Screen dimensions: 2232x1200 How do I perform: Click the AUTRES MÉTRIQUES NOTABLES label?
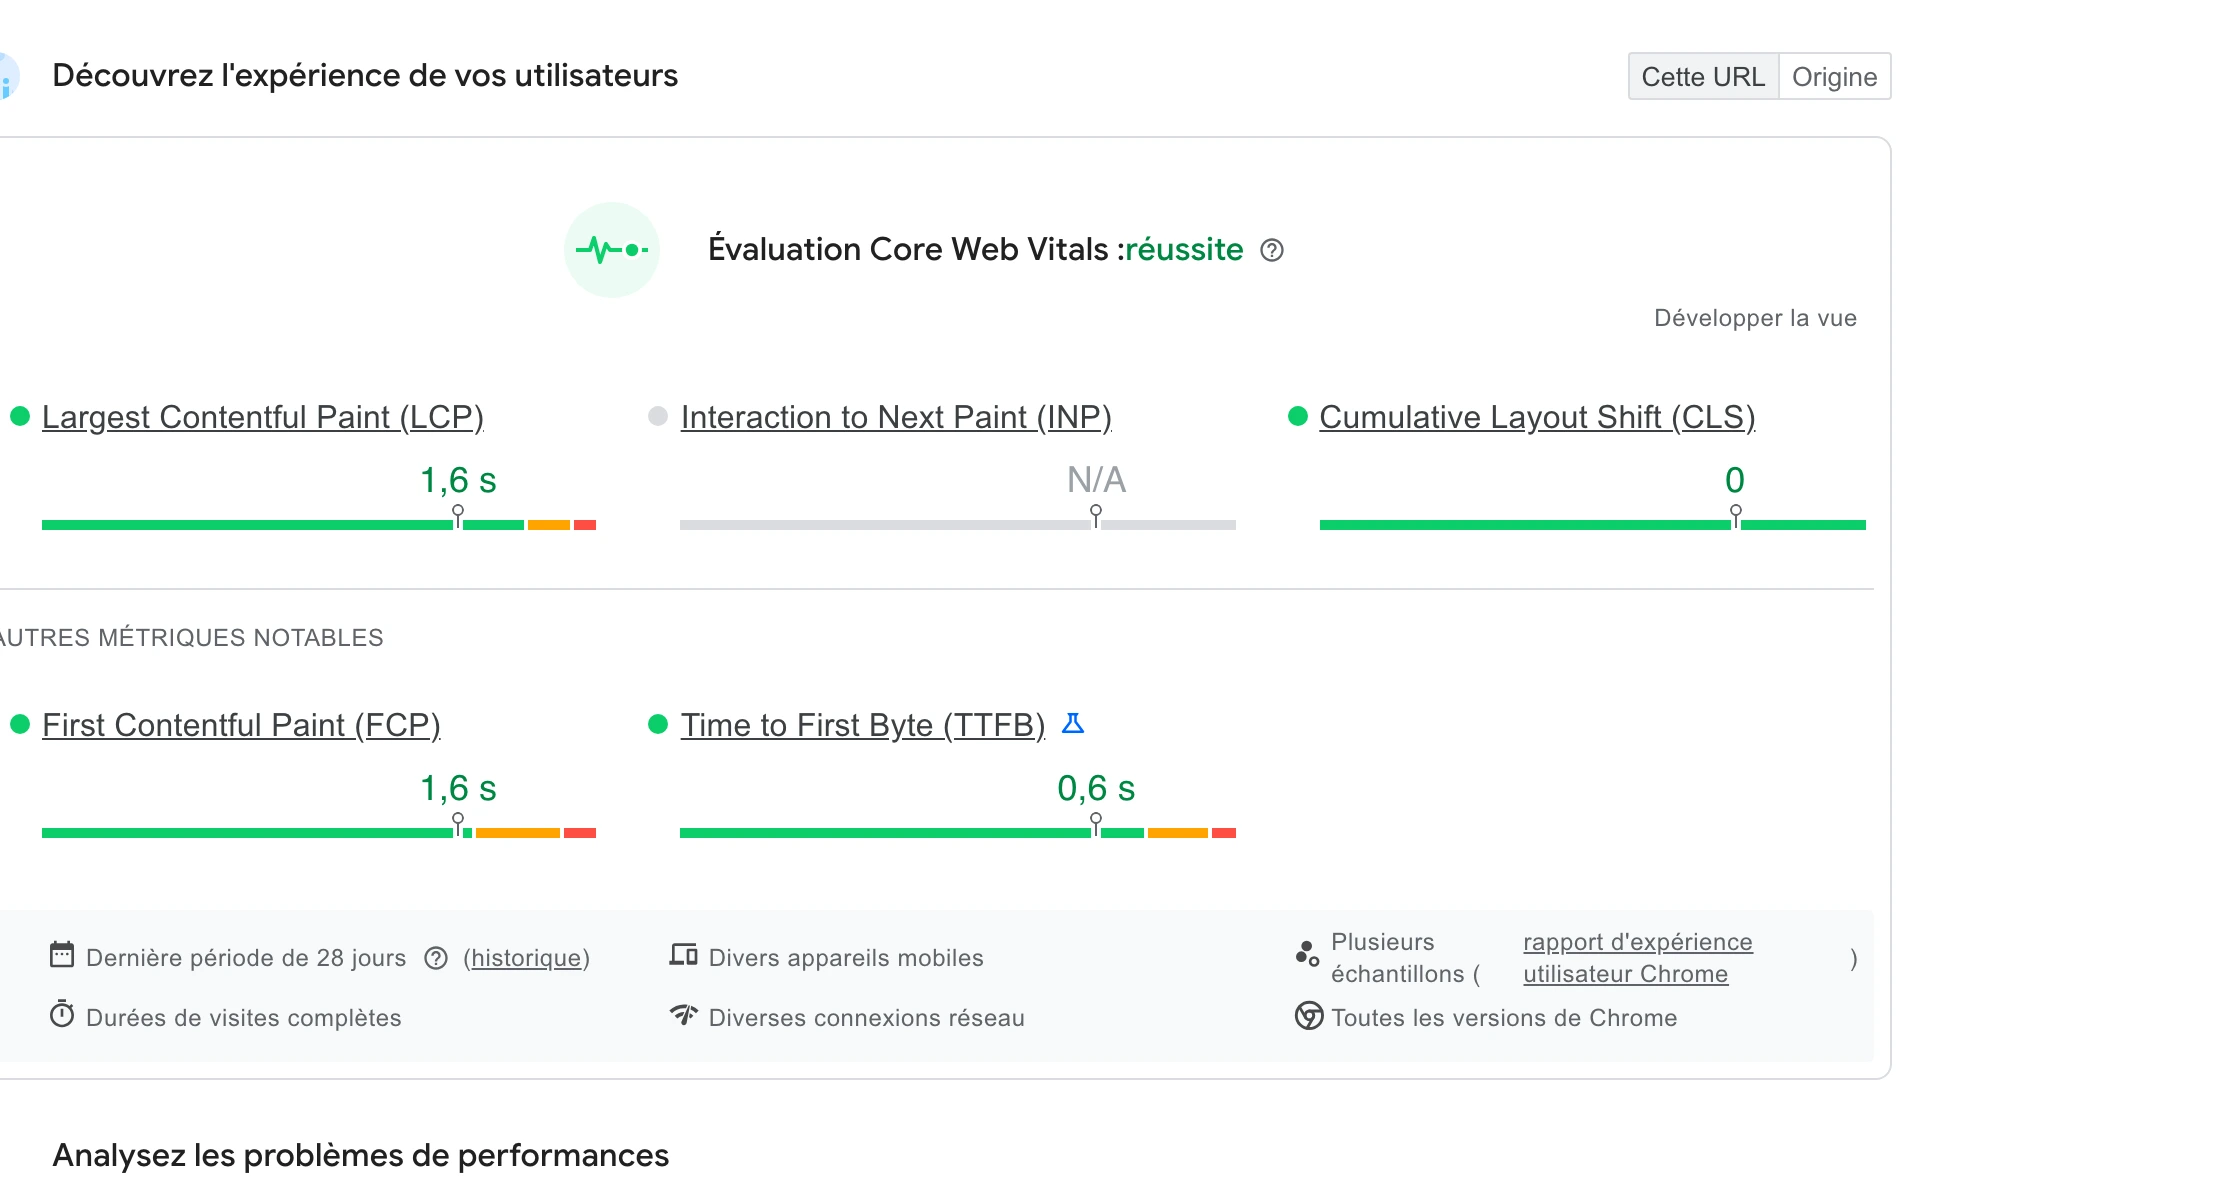pyautogui.click(x=190, y=638)
